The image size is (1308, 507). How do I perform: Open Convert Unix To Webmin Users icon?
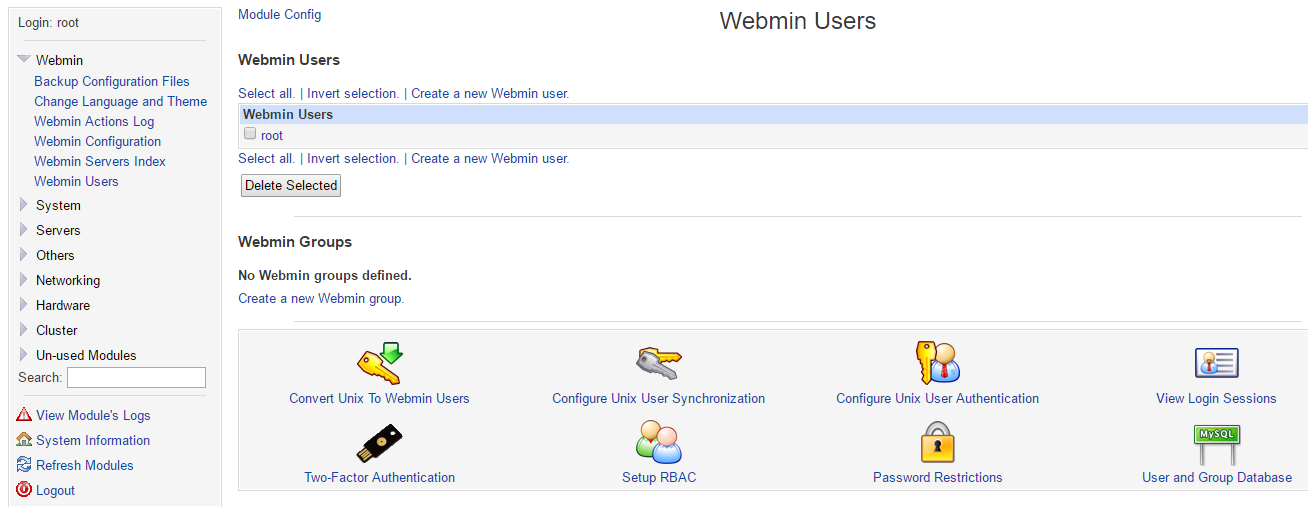pos(379,364)
